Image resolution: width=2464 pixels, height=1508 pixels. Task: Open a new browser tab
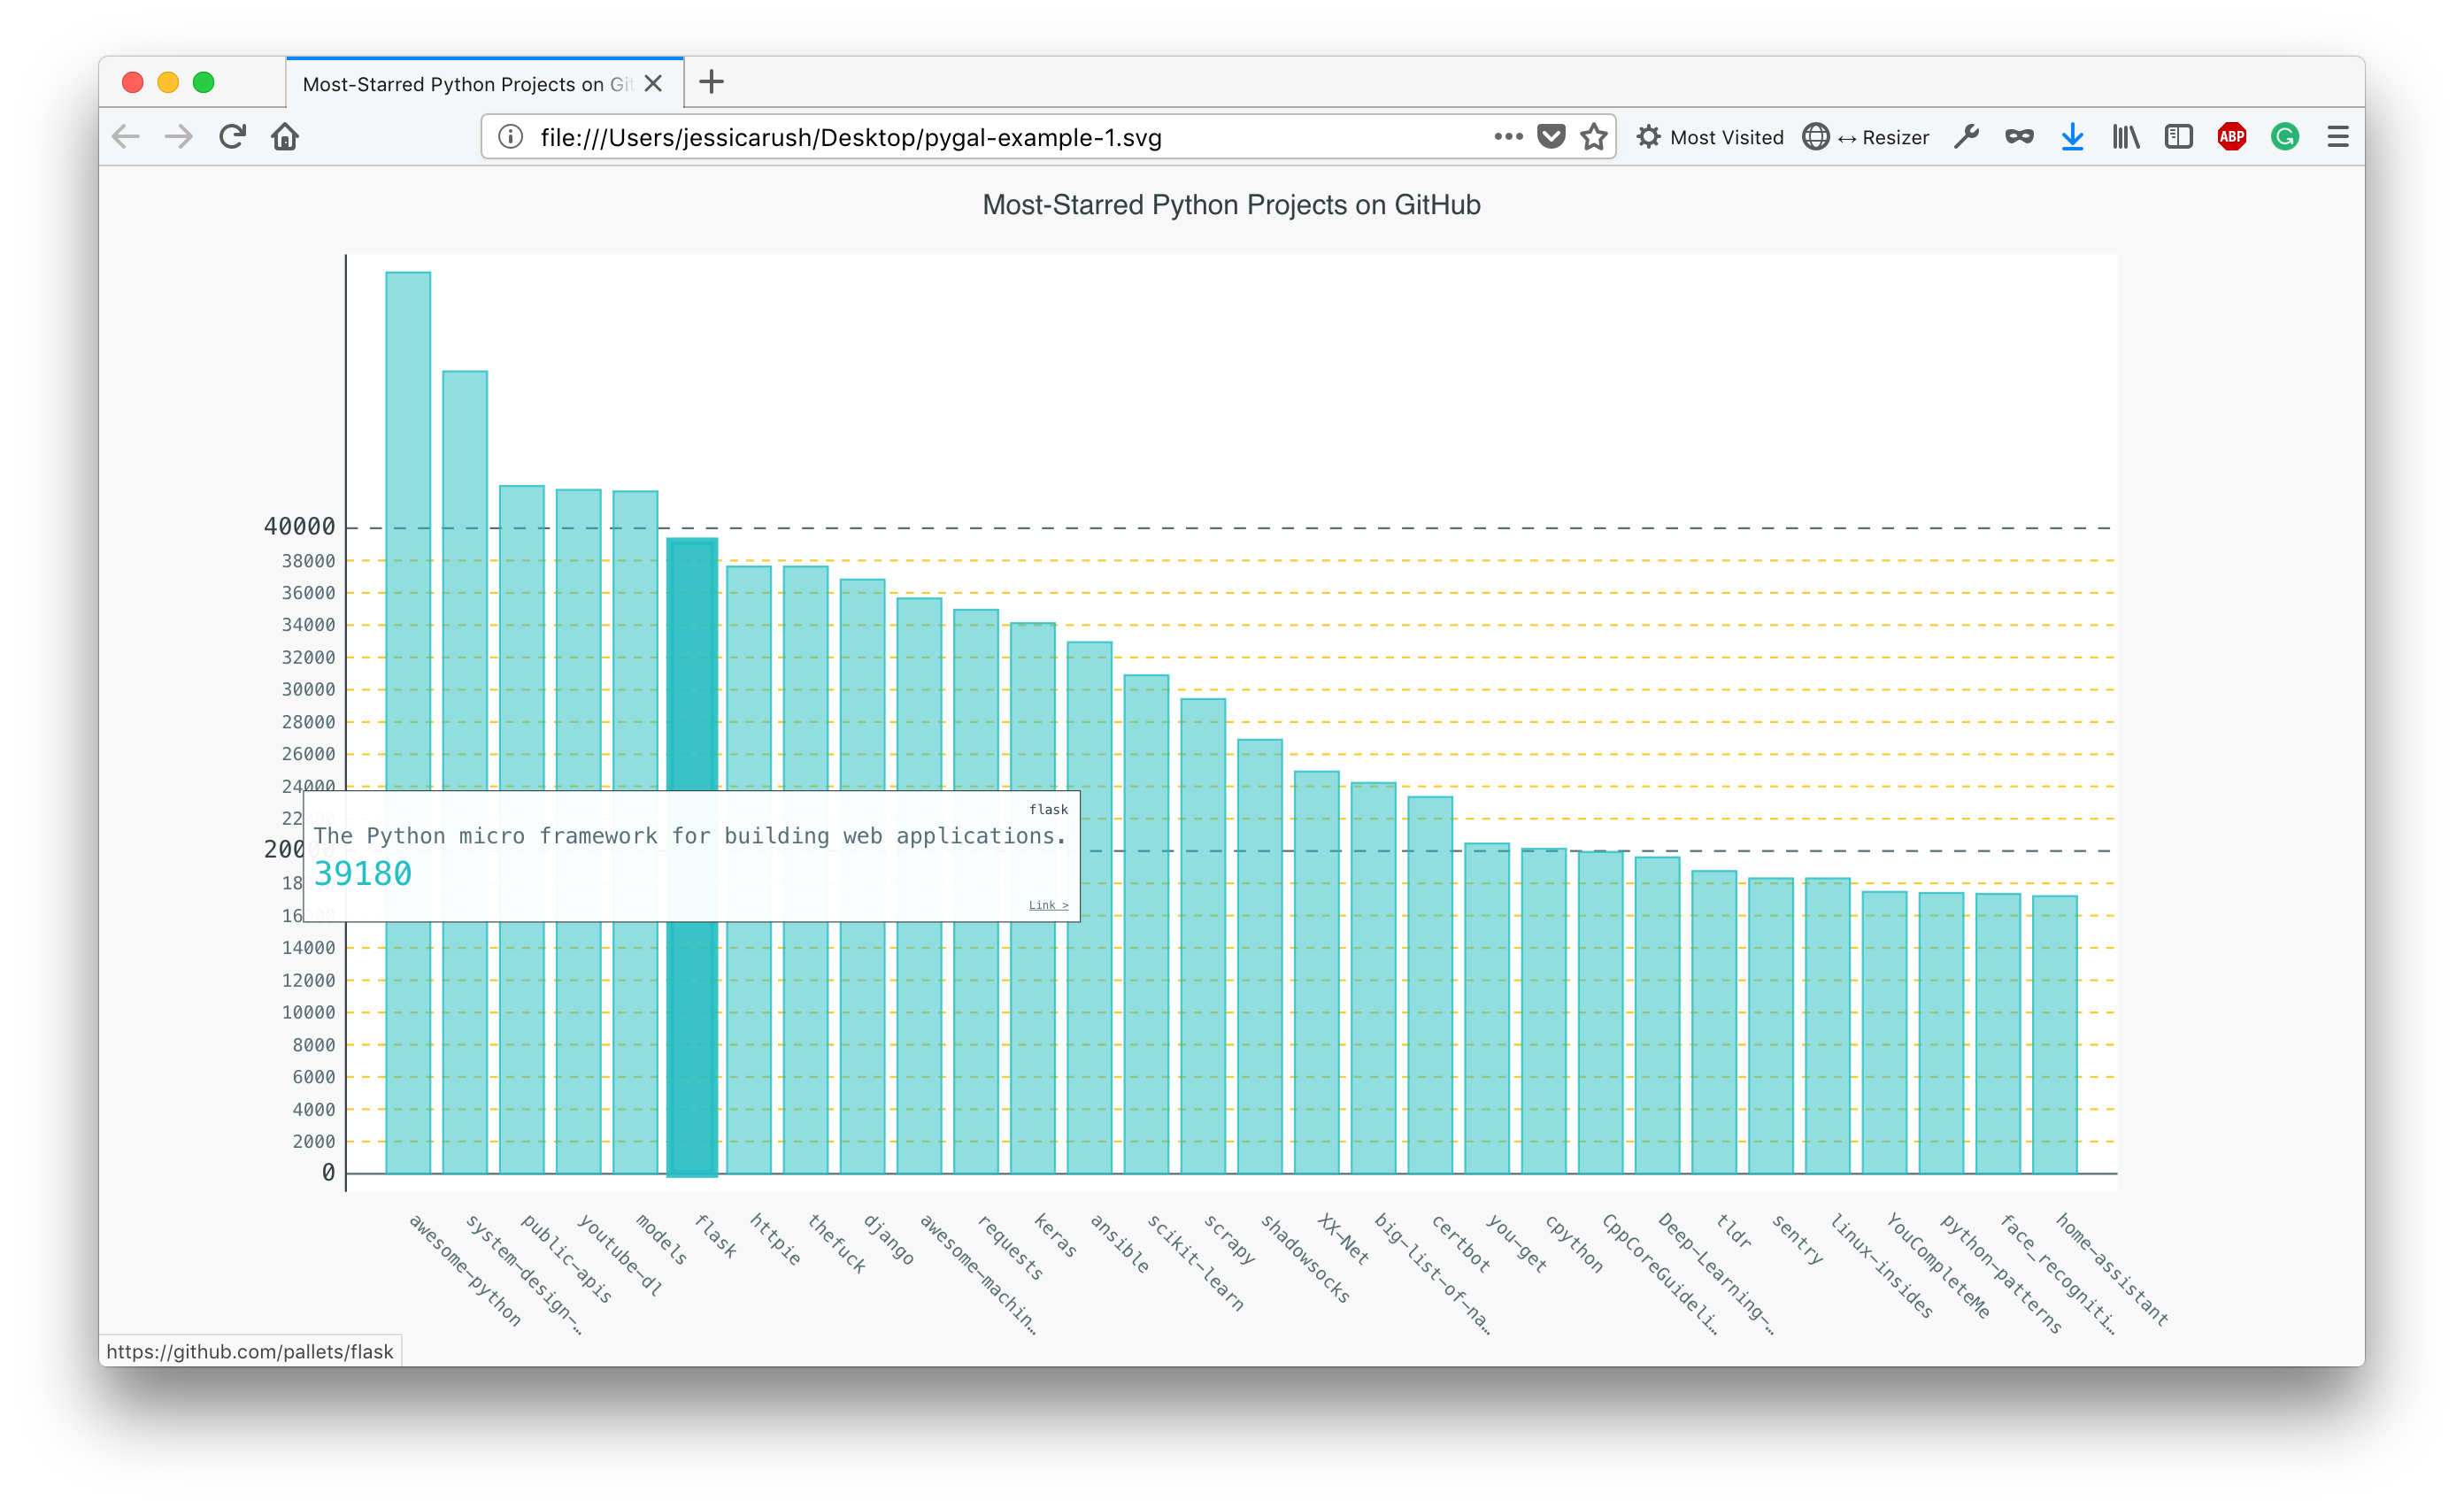coord(711,82)
